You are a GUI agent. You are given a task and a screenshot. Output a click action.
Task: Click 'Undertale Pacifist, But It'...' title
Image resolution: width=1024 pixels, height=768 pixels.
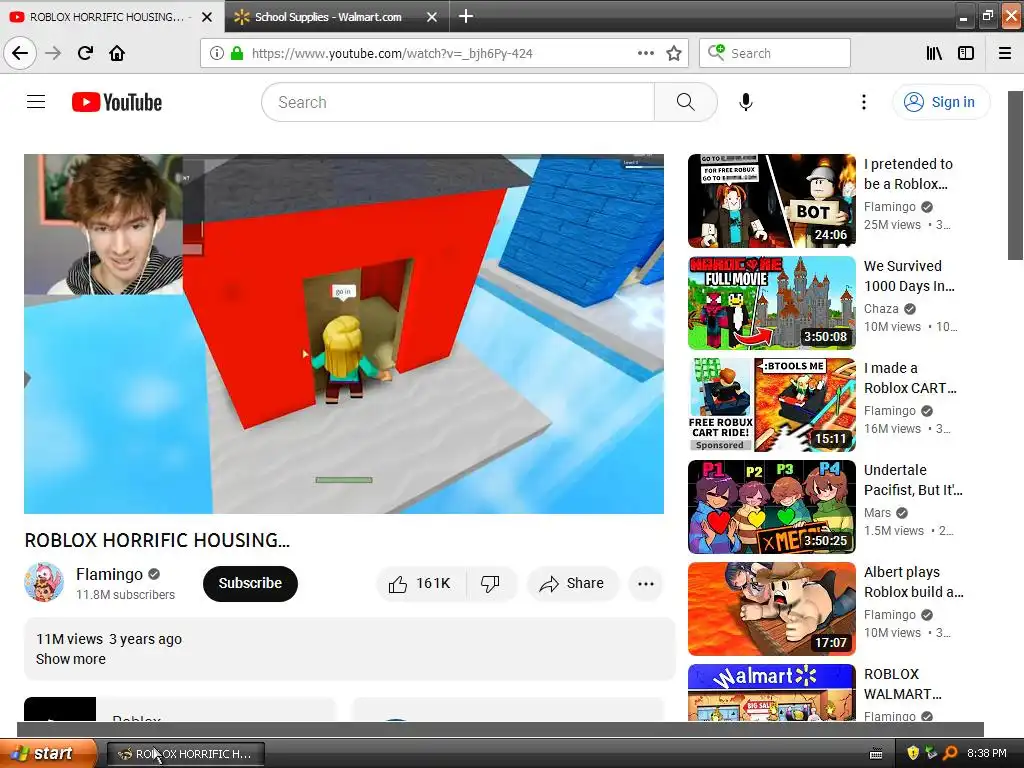[913, 480]
